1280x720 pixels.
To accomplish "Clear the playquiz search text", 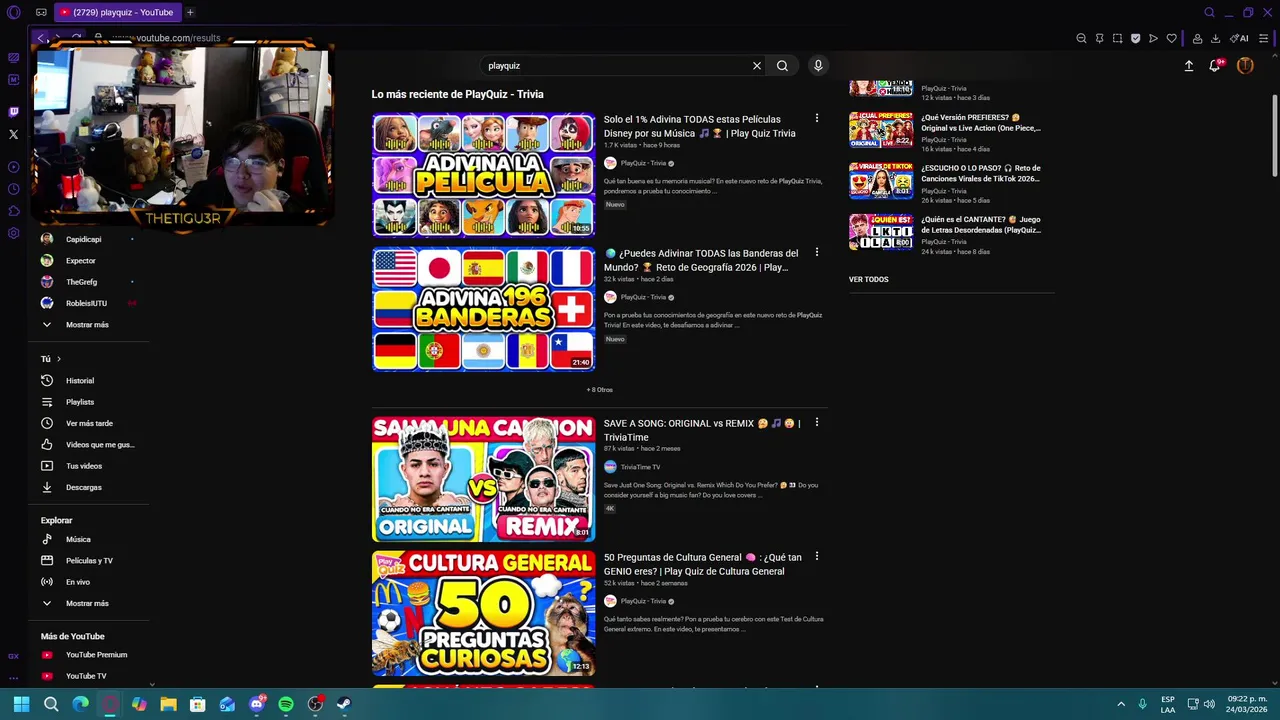I will click(757, 66).
